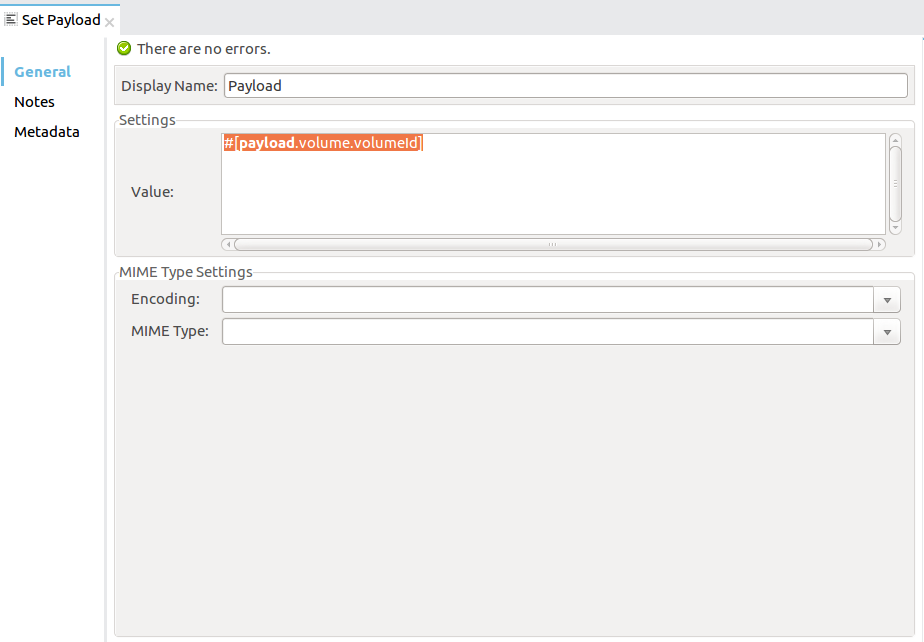Expand the Encoding dropdown arrow

(887, 300)
